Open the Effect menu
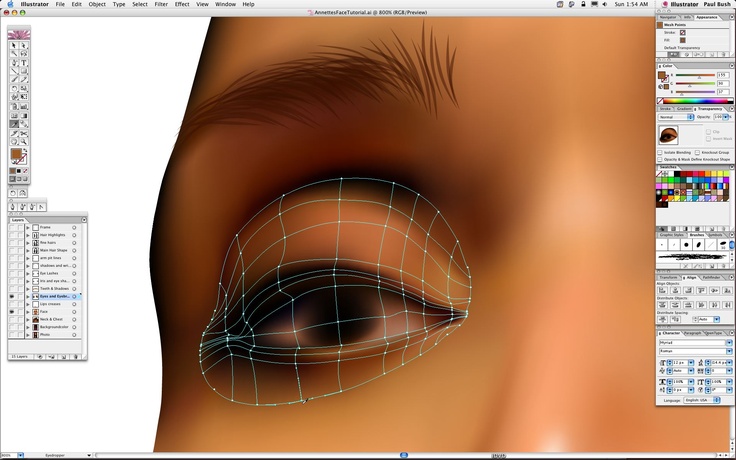Screen dimensions: 736x460 [x=182, y=4]
